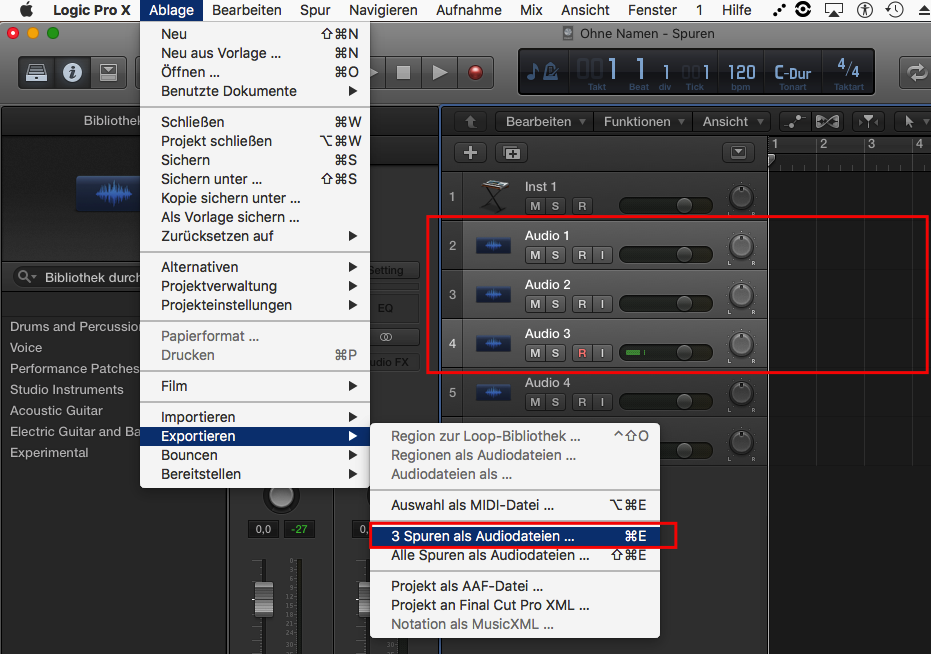Mute the Audio 1 track

tap(536, 255)
